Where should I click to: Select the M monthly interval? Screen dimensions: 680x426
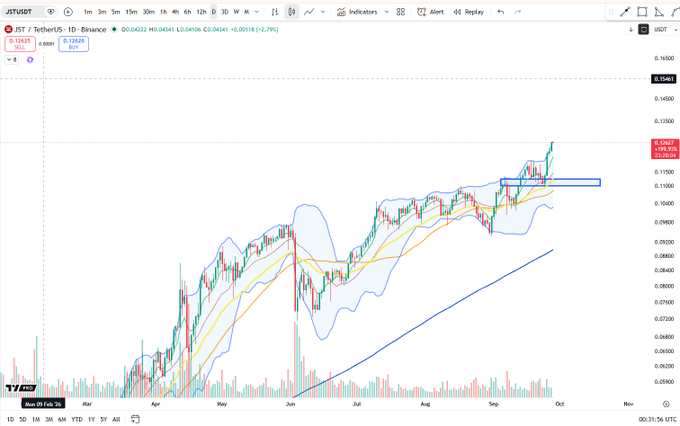click(x=246, y=12)
